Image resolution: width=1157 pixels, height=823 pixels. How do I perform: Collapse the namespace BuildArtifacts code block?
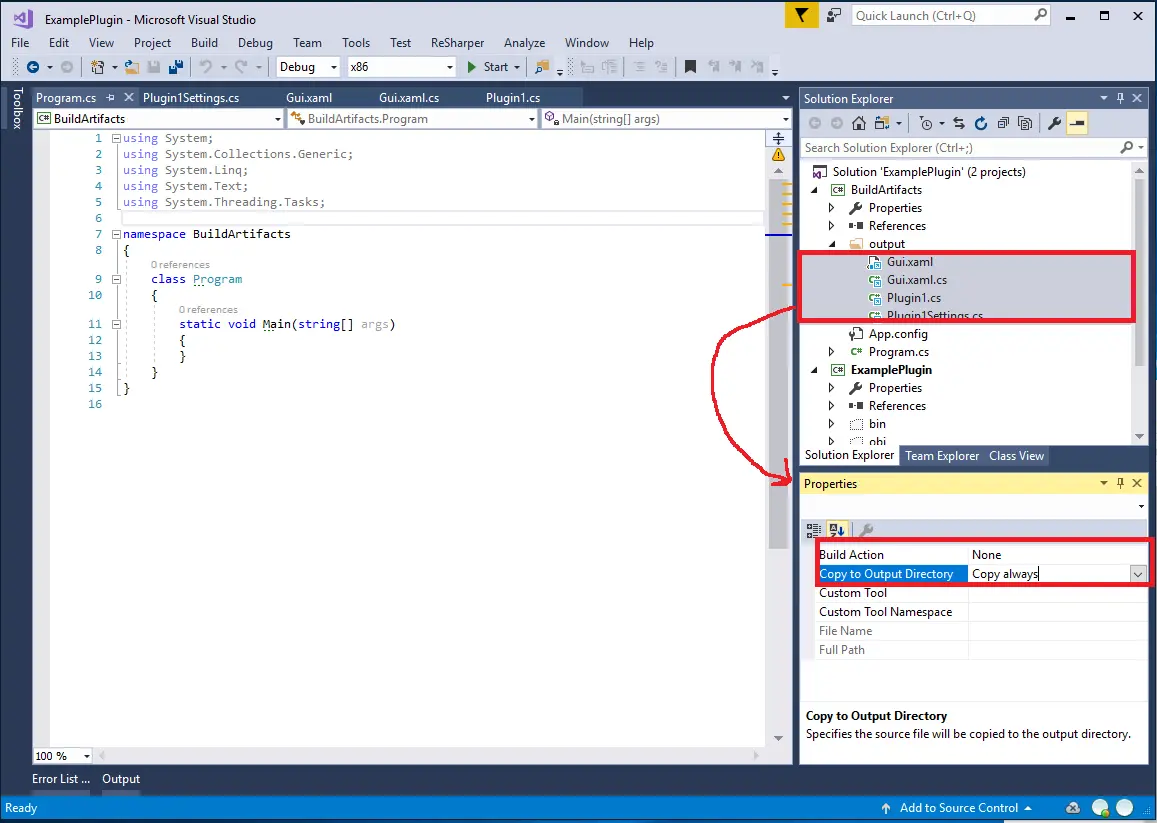click(x=116, y=234)
